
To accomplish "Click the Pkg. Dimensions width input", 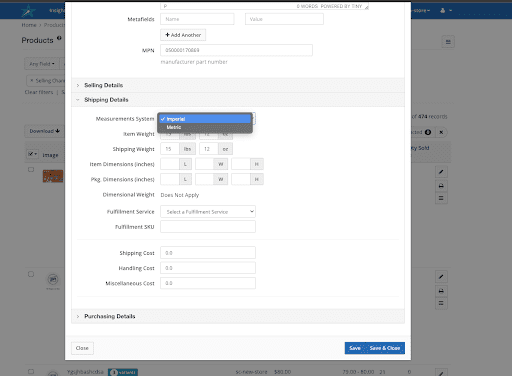I will (x=205, y=179).
